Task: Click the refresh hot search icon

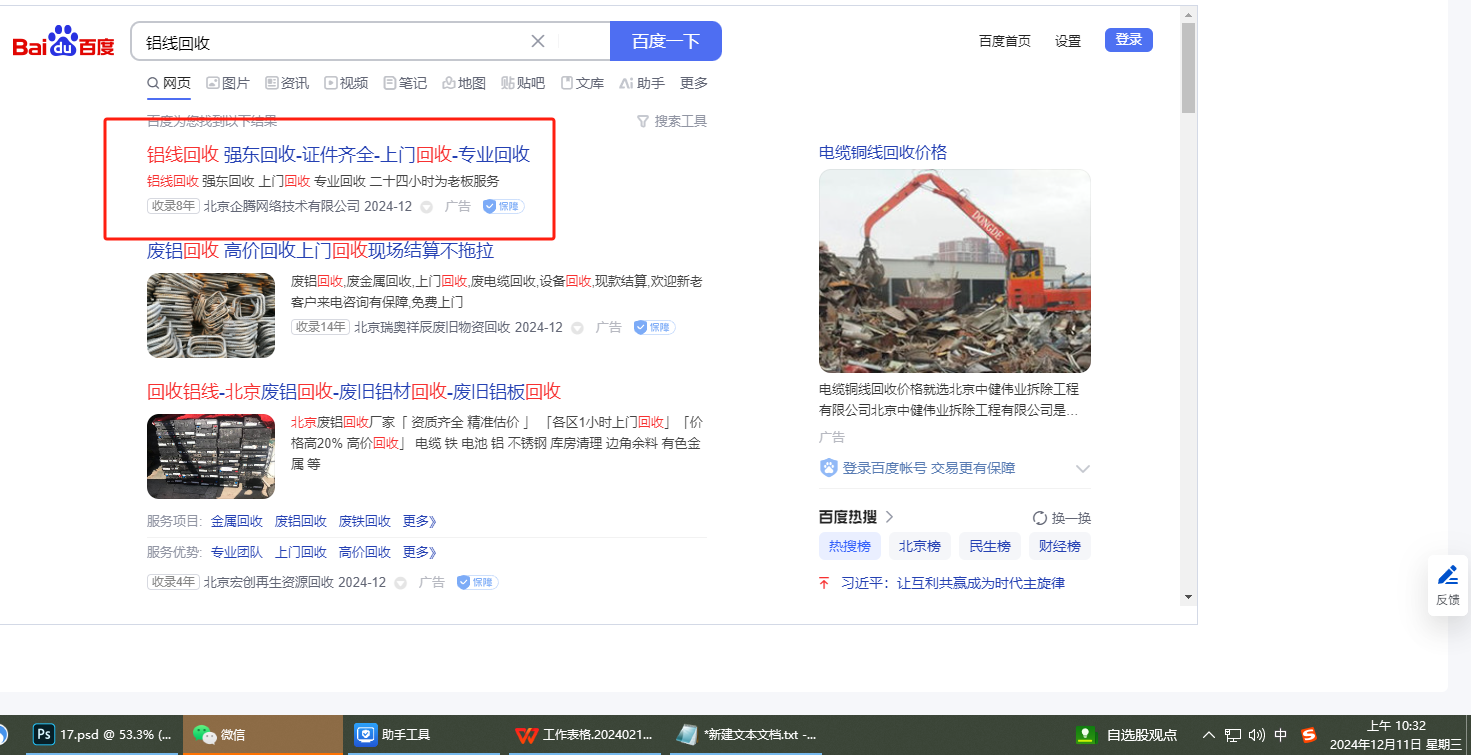Action: click(1040, 518)
